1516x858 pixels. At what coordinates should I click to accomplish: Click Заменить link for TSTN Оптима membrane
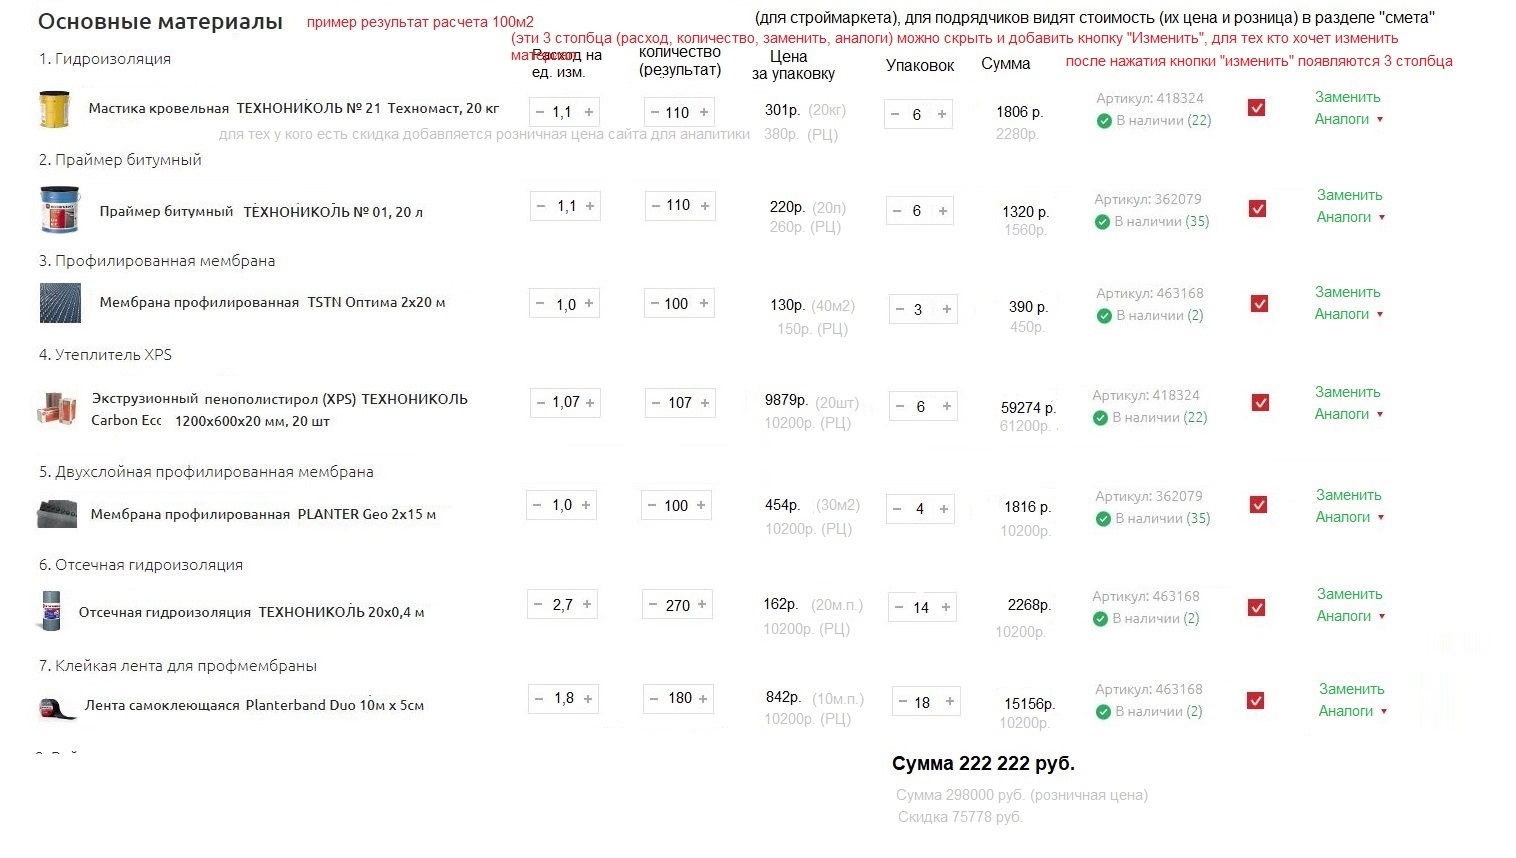(1347, 292)
